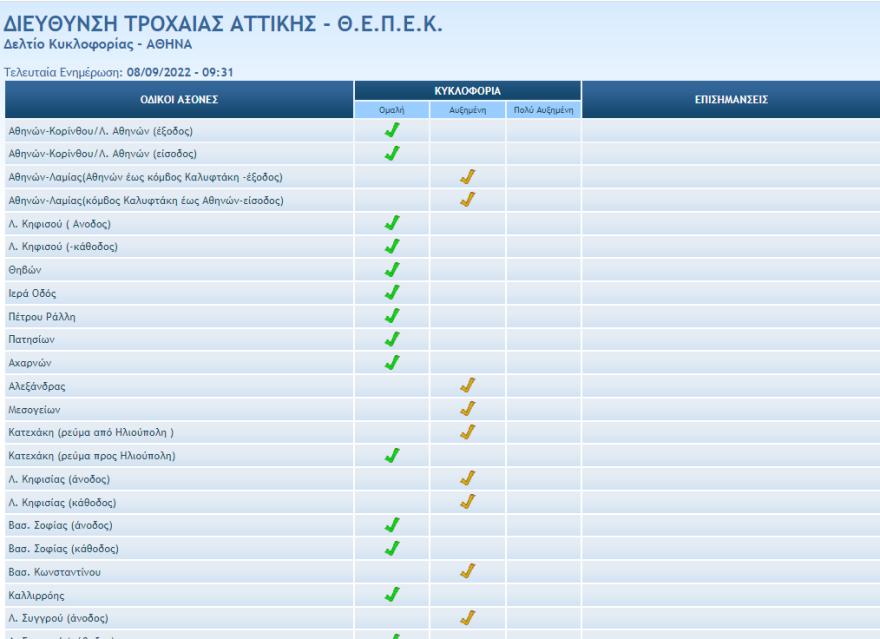Select the ΕΠΙΣΗΜΑΝΣΕΙΣ column header
880x639 pixels.
[x=730, y=99]
